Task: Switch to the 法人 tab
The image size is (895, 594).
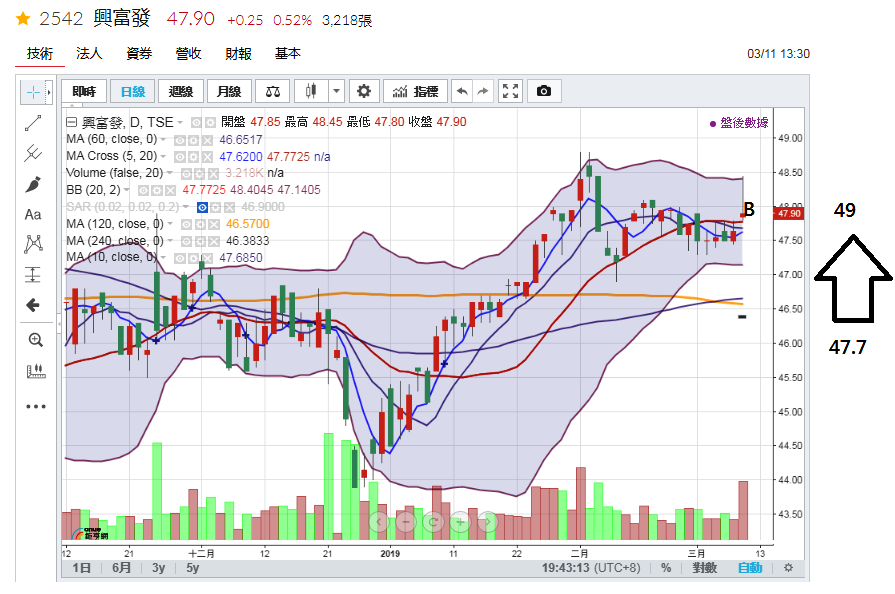Action: tap(89, 54)
